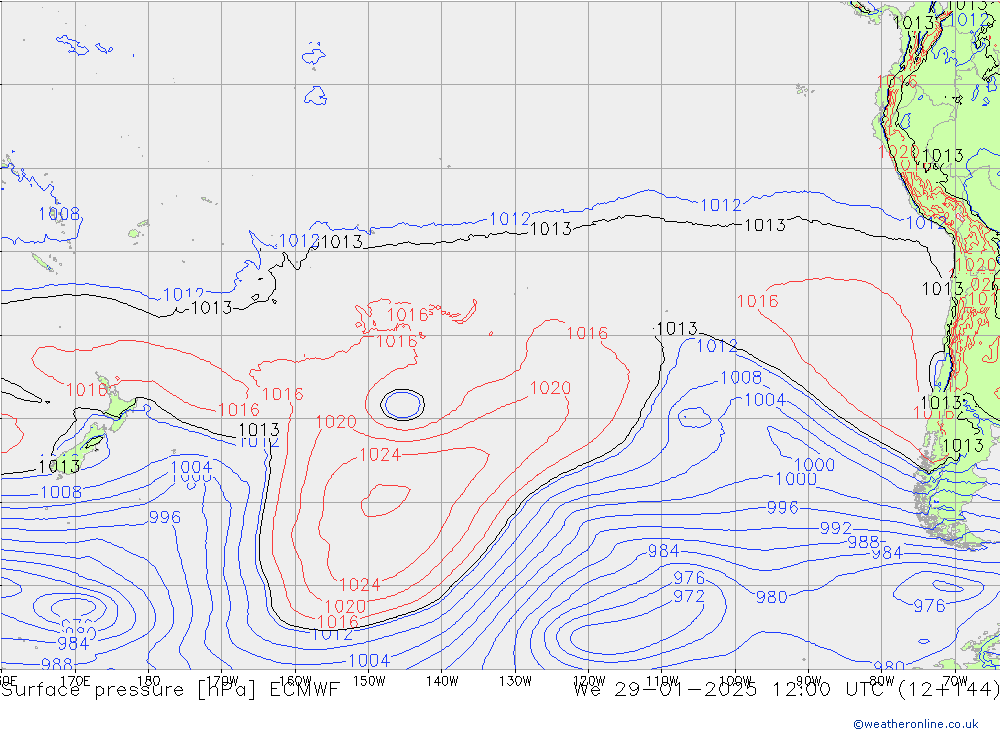Screen dimensions: 1000x733
Task: Click the double-ringed closed contour in the central Pacific
Action: pos(402,404)
